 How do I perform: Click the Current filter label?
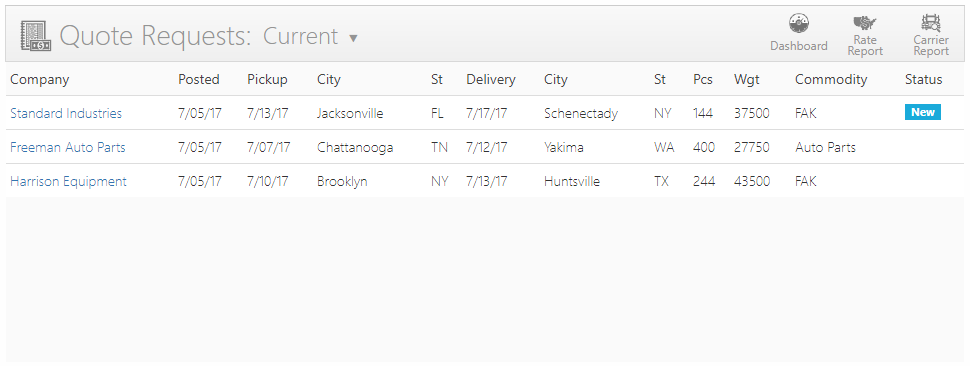(x=301, y=36)
